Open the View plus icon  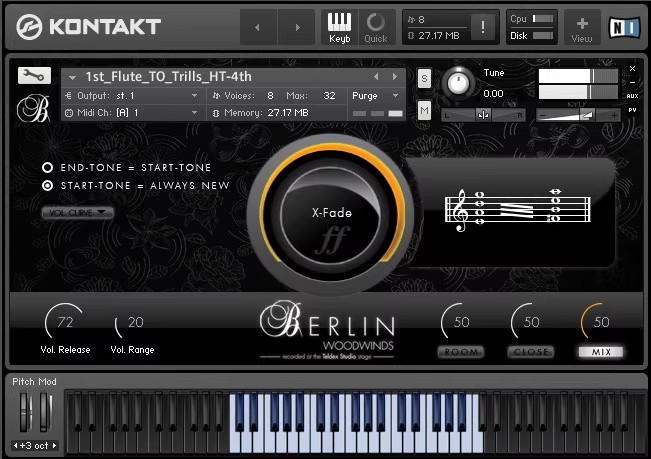click(582, 26)
